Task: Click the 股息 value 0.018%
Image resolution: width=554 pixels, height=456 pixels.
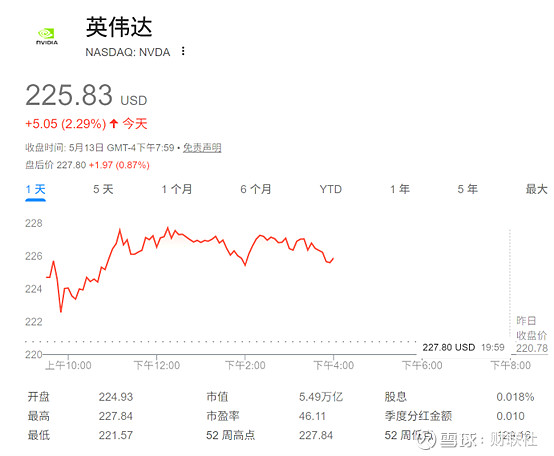Action: [x=515, y=397]
